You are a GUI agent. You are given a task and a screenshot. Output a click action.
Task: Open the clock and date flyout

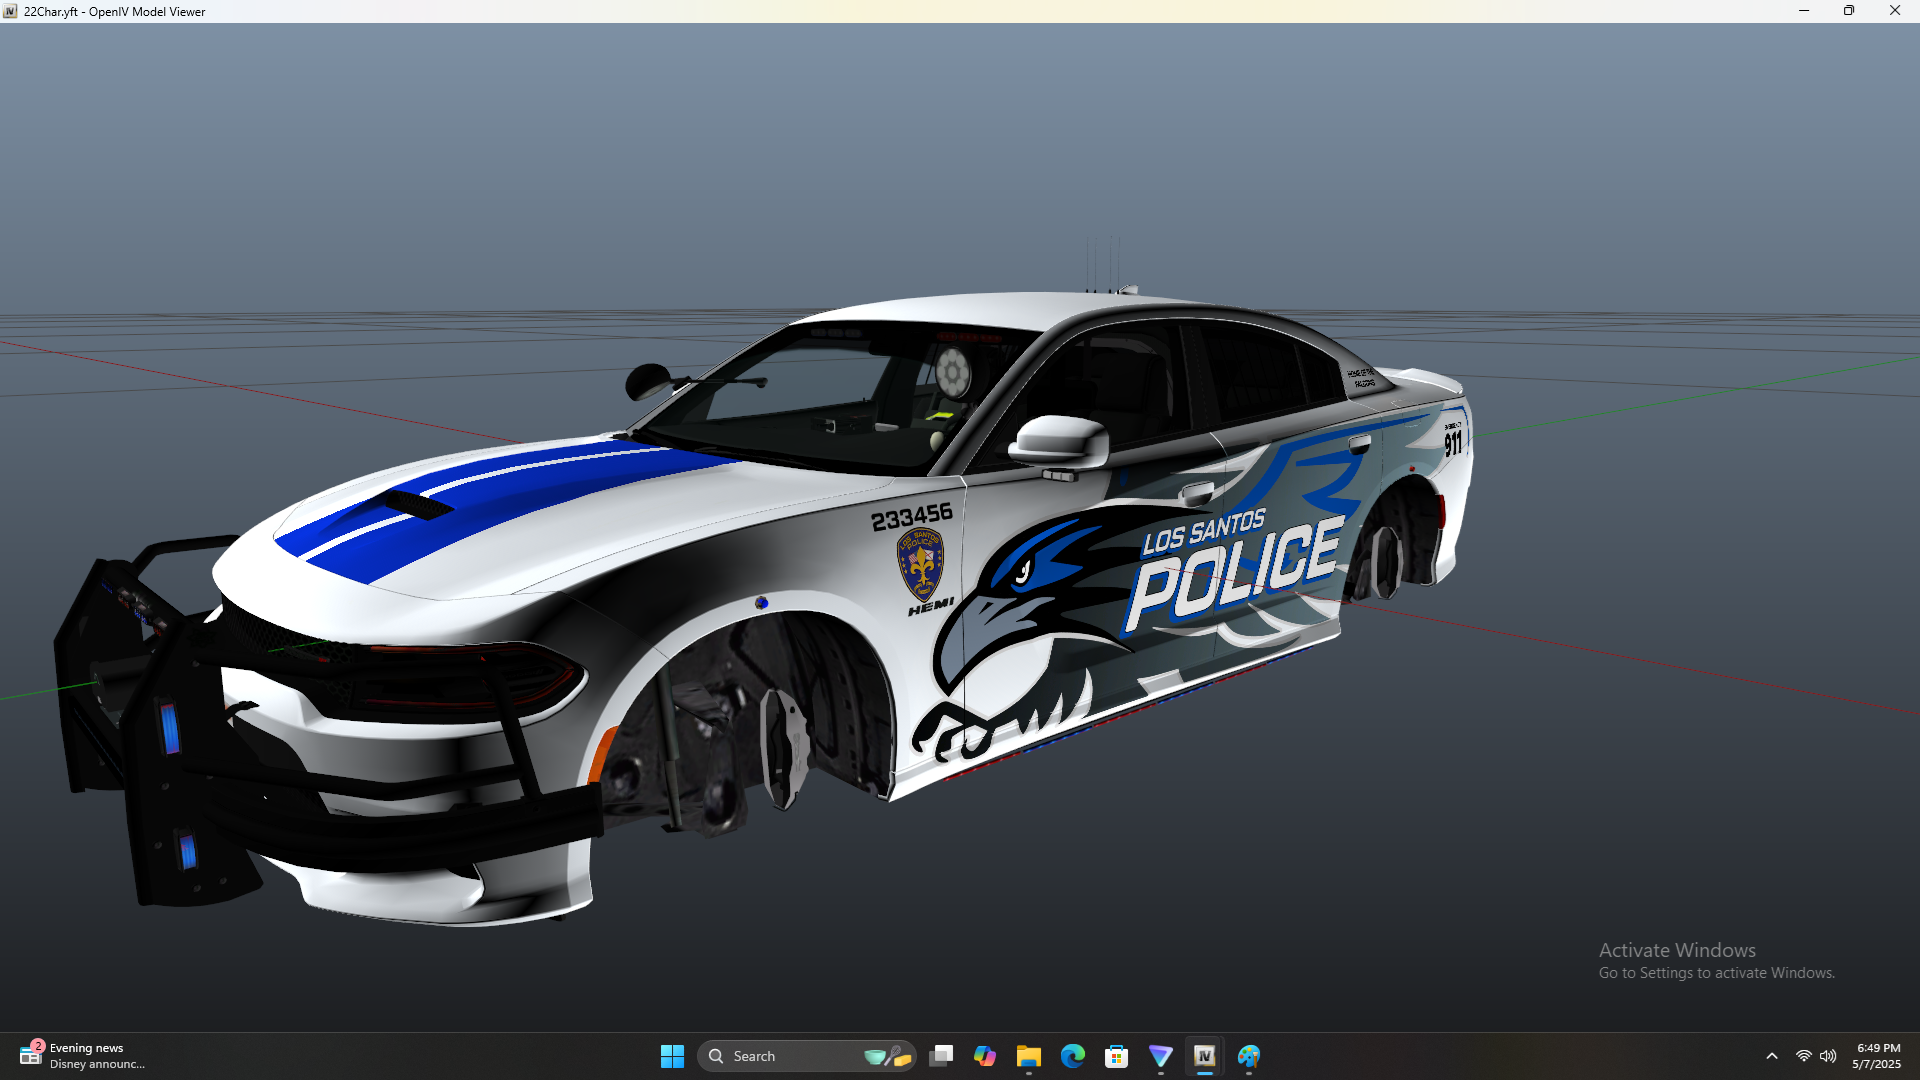click(1877, 1056)
